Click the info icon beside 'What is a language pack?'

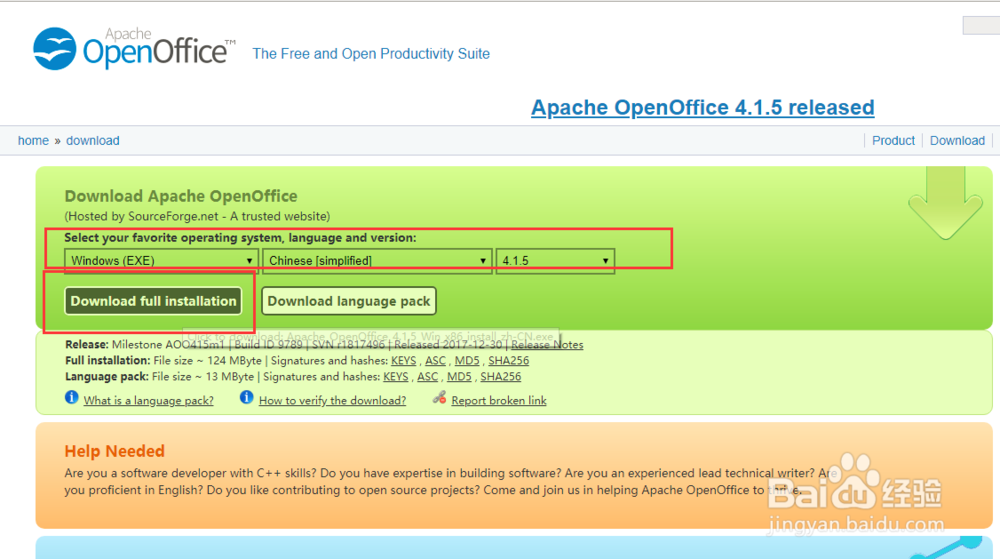click(x=71, y=398)
